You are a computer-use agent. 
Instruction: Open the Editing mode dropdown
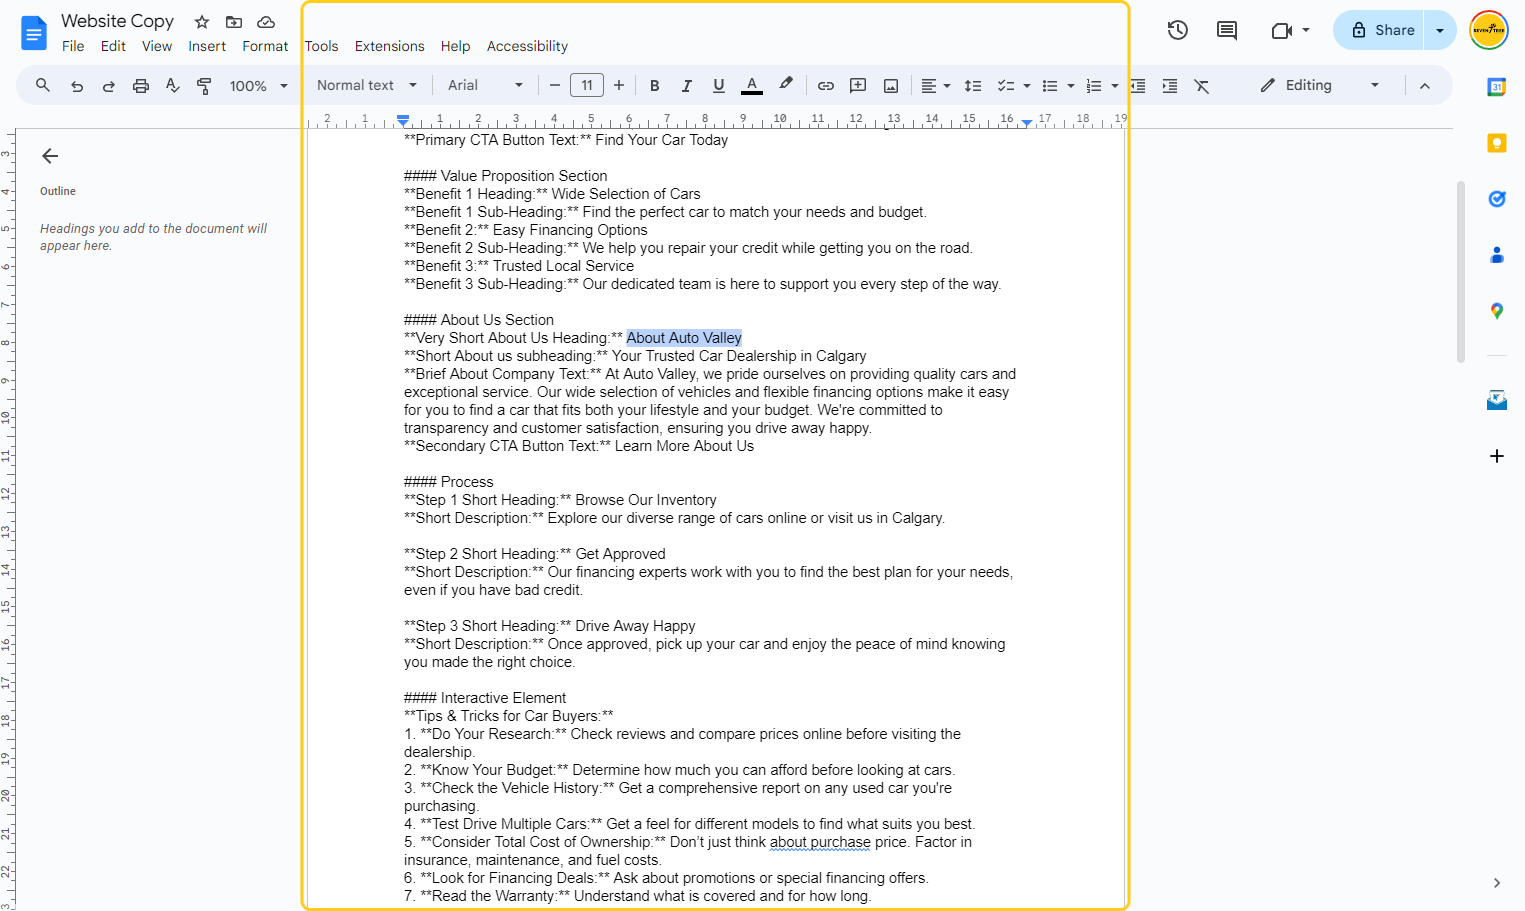1320,86
